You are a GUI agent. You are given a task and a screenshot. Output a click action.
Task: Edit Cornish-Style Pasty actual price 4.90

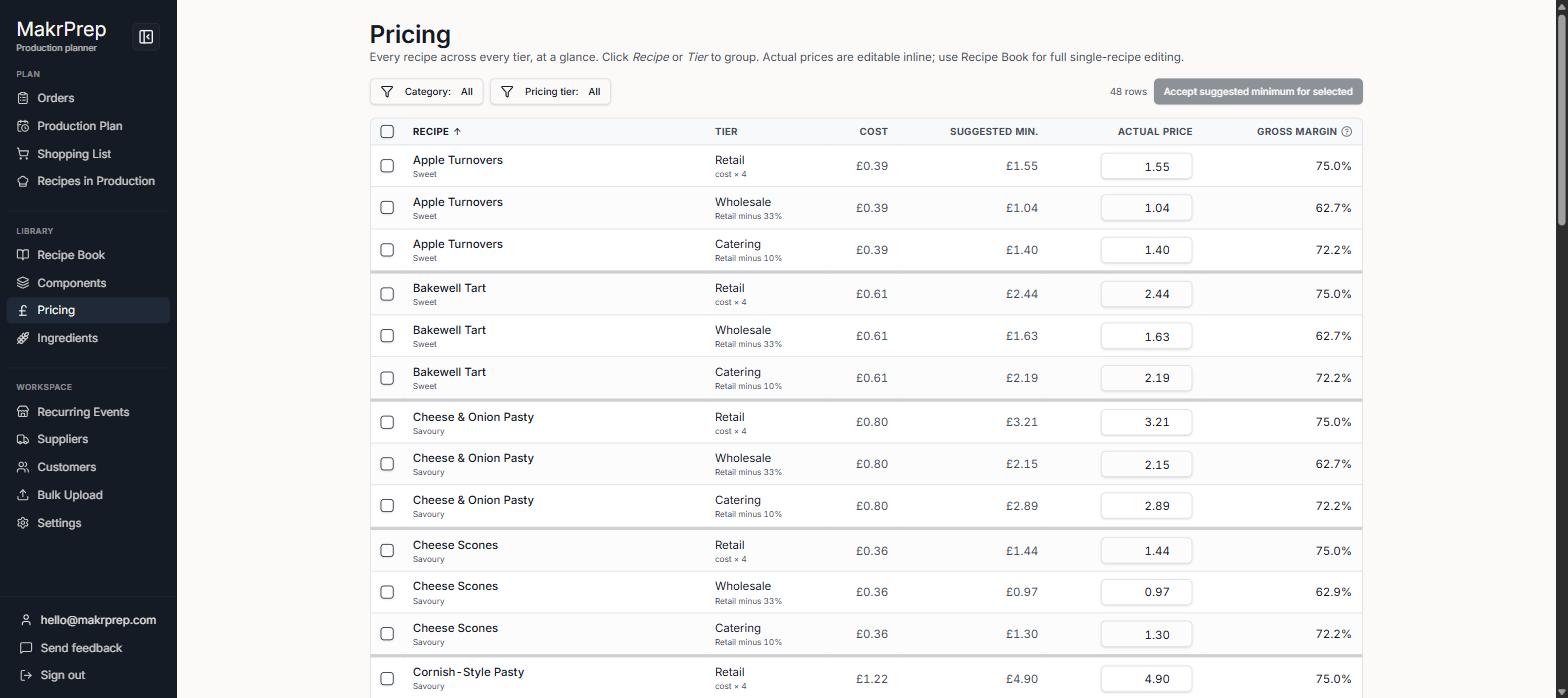[1146, 679]
